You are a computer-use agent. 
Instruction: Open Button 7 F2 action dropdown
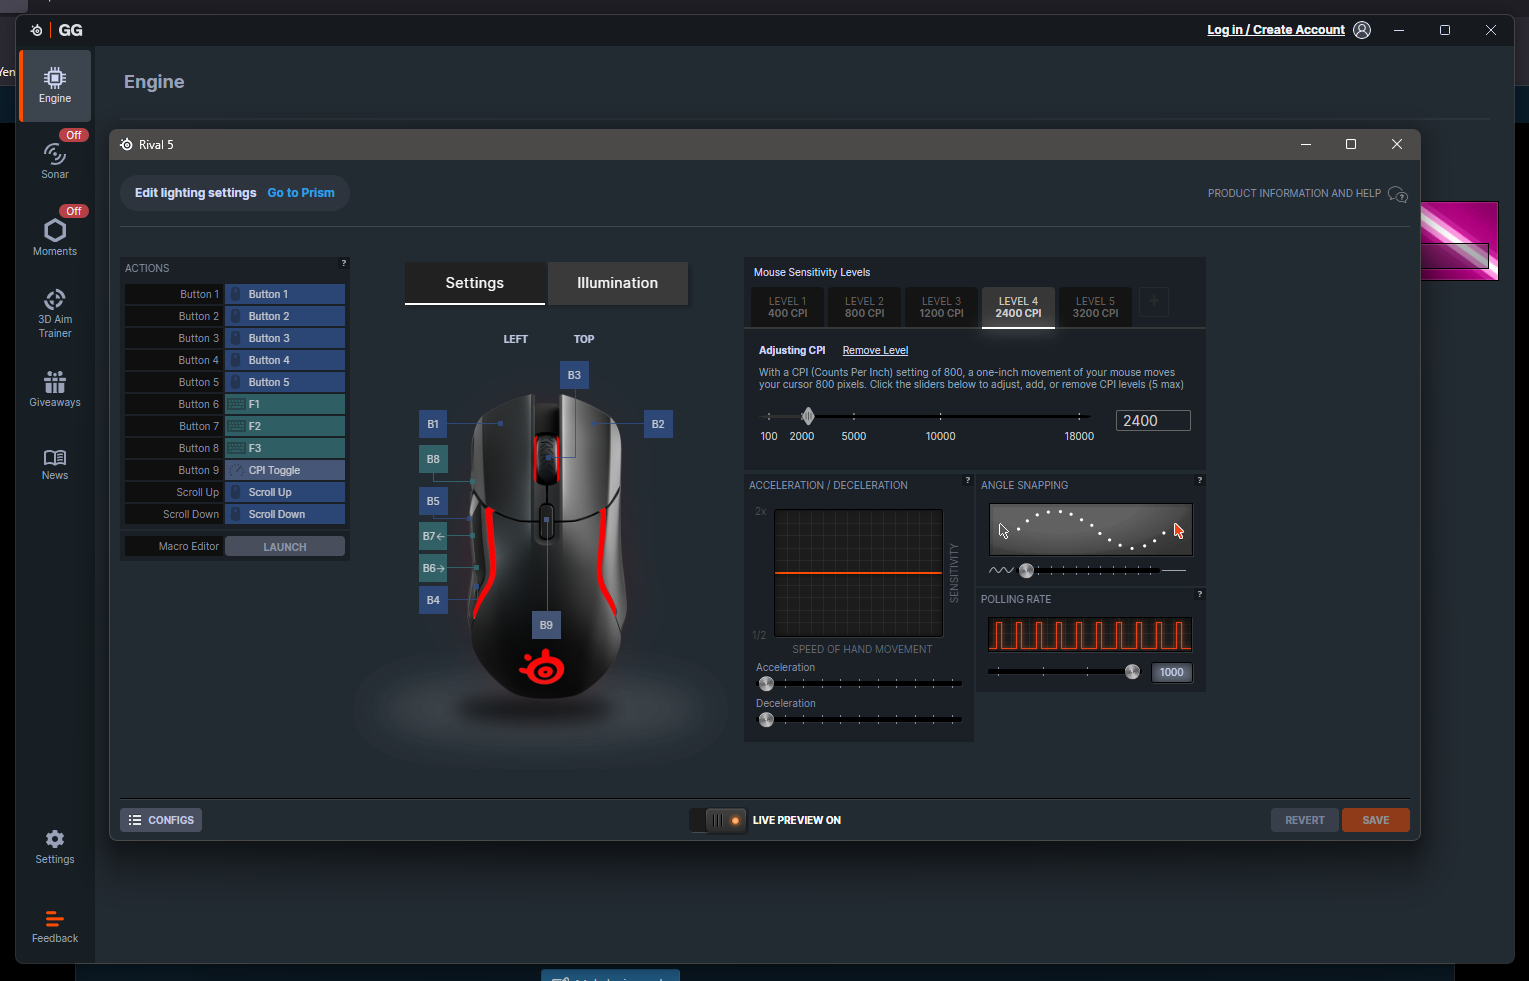tap(285, 426)
